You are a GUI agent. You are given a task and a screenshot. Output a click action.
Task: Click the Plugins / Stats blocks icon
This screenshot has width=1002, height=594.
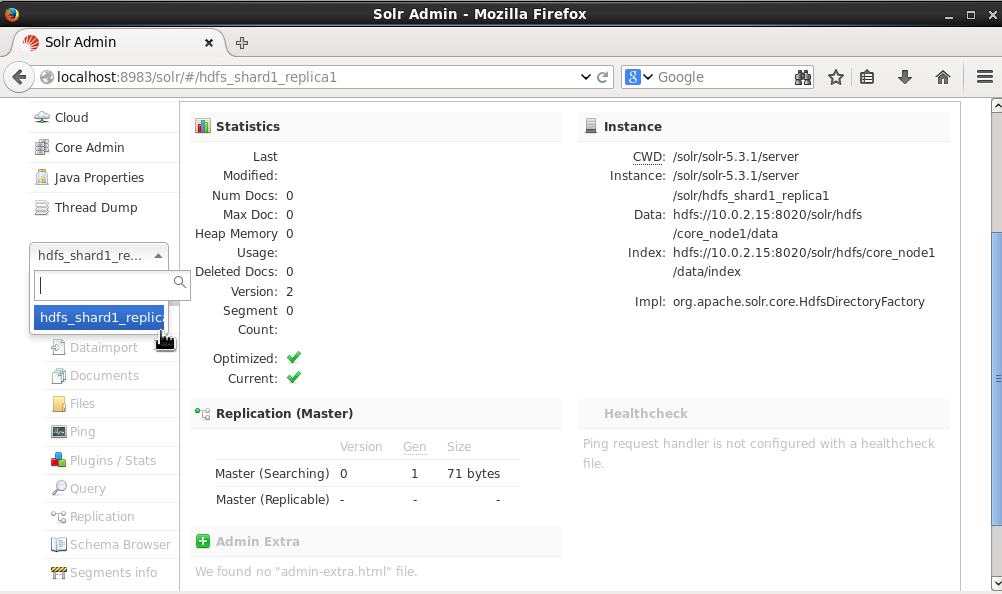(58, 460)
